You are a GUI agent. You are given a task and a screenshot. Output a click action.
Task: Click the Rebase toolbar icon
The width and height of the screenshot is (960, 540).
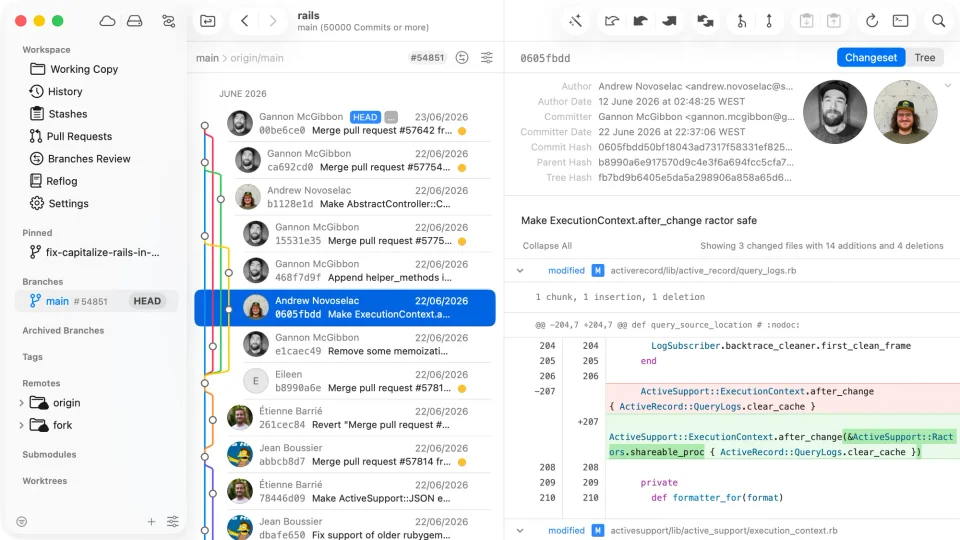click(x=769, y=21)
